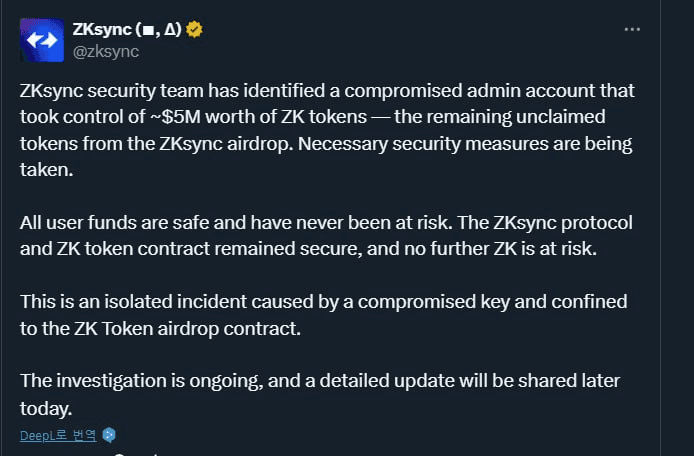Open the three-dot more options menu
Image resolution: width=694 pixels, height=456 pixels.
coord(632,29)
